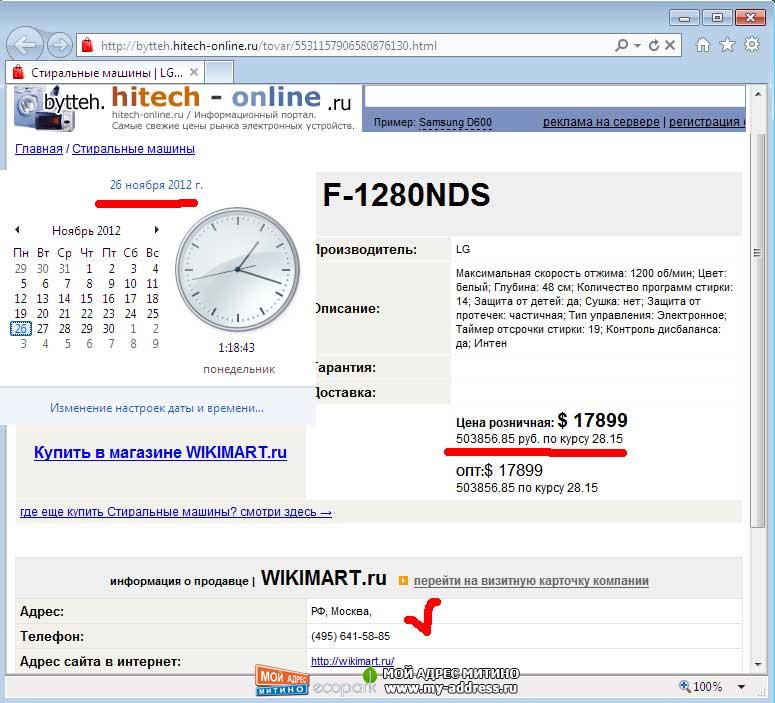775x703 pixels.
Task: Click the Главная breadcrumb link
Action: (38, 149)
